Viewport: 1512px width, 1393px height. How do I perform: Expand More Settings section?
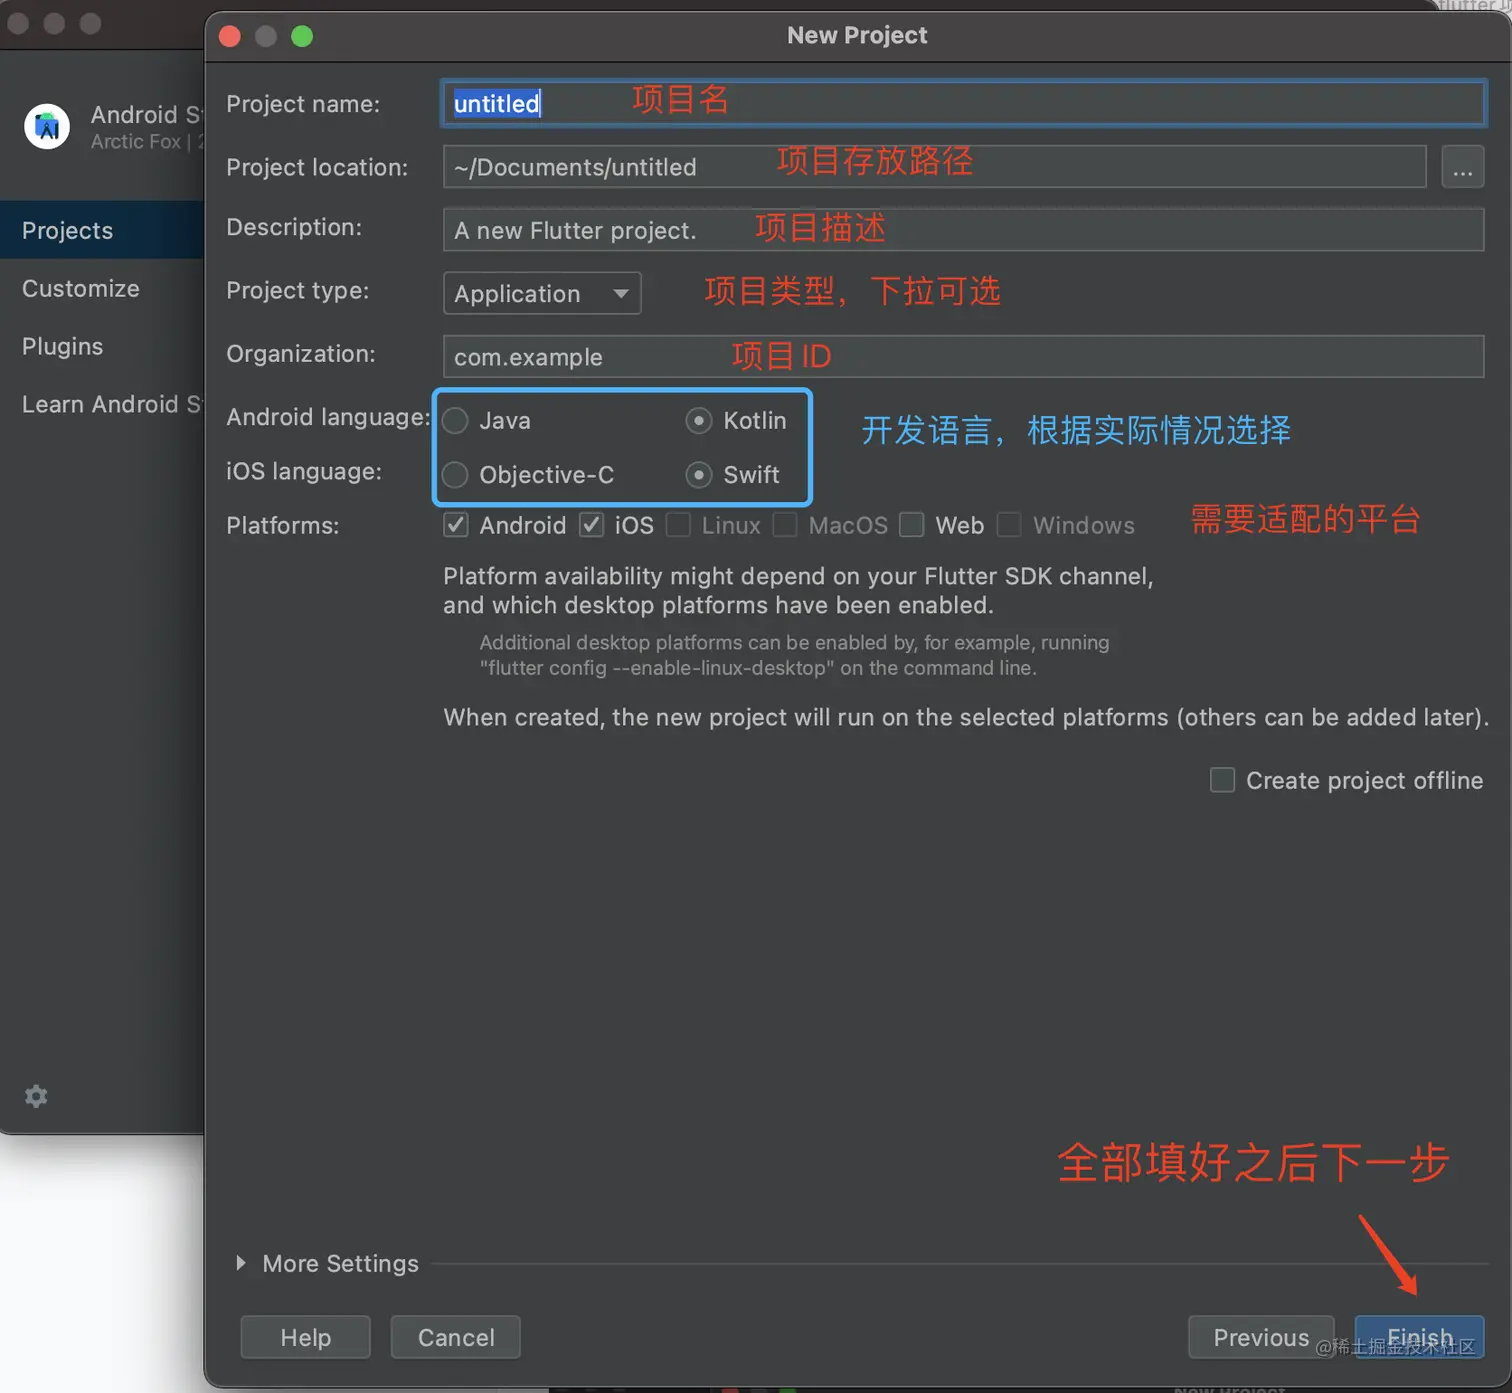coord(241,1263)
